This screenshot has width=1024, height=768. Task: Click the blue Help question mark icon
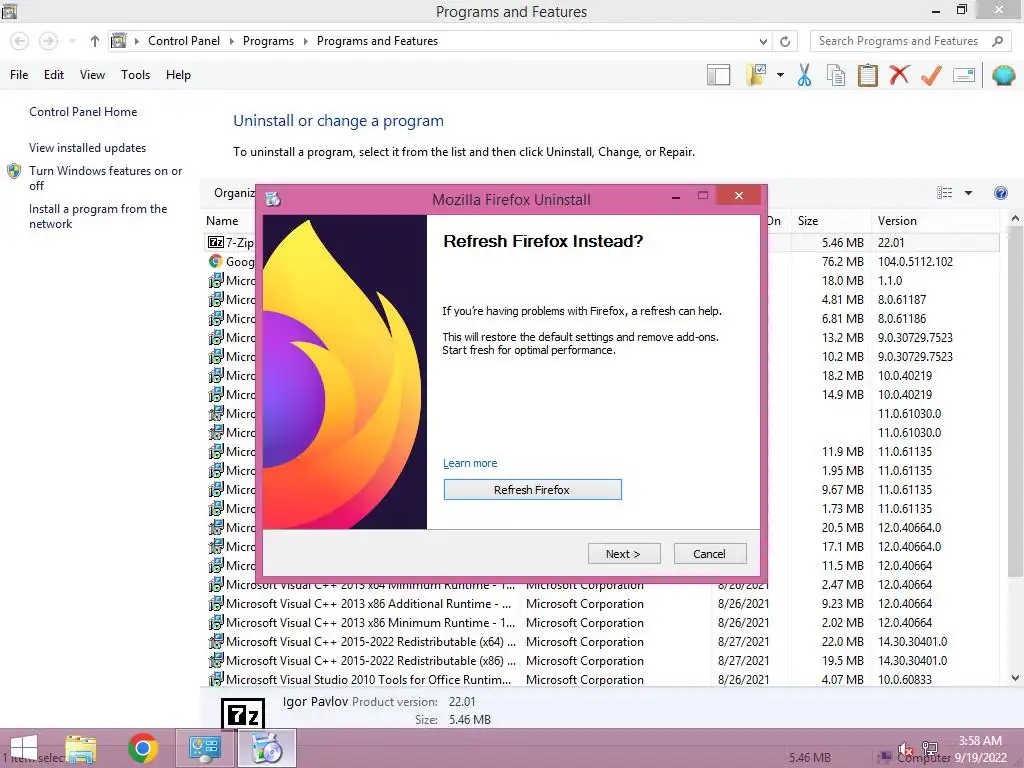tap(1000, 193)
